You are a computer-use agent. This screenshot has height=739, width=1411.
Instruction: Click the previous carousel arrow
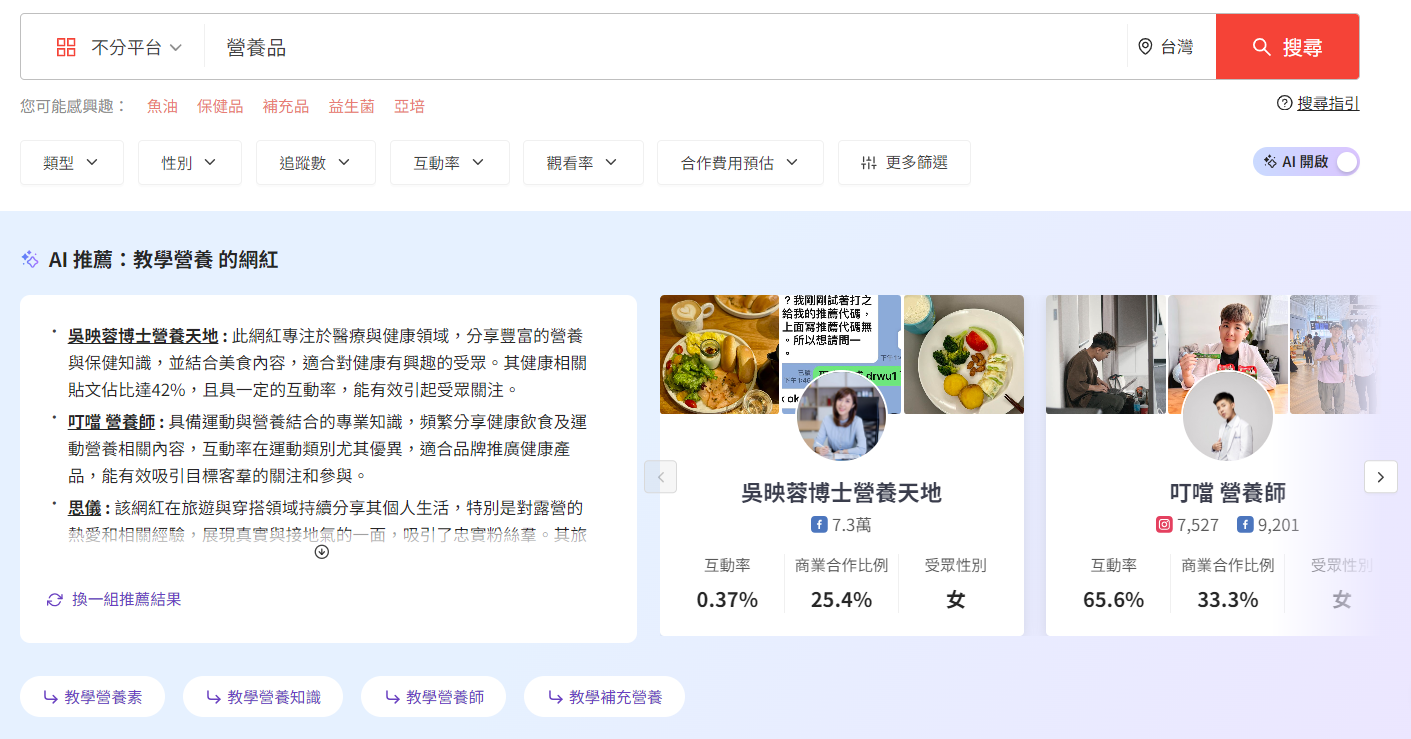pyautogui.click(x=661, y=476)
